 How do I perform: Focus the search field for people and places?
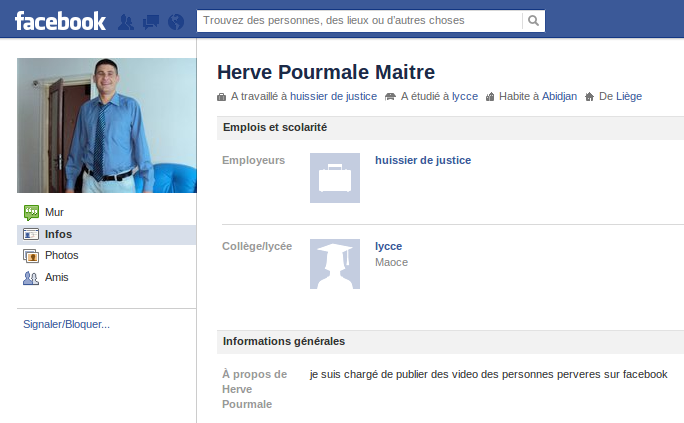tap(360, 20)
